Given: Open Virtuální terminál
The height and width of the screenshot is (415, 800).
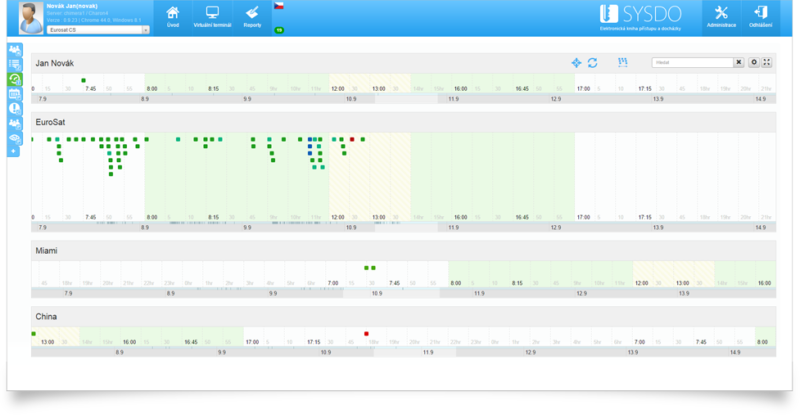Looking at the screenshot, I should coord(212,17).
